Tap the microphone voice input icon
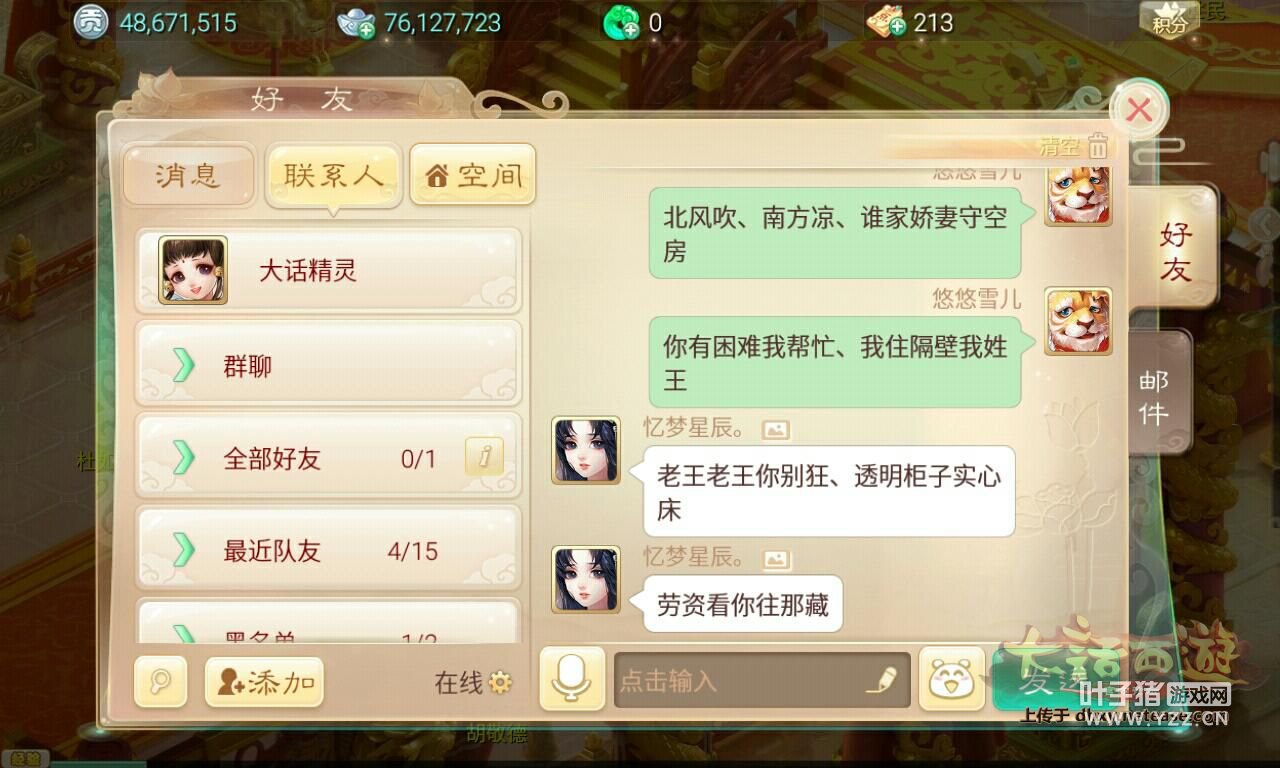Screen dimensions: 1280x768 coord(572,679)
